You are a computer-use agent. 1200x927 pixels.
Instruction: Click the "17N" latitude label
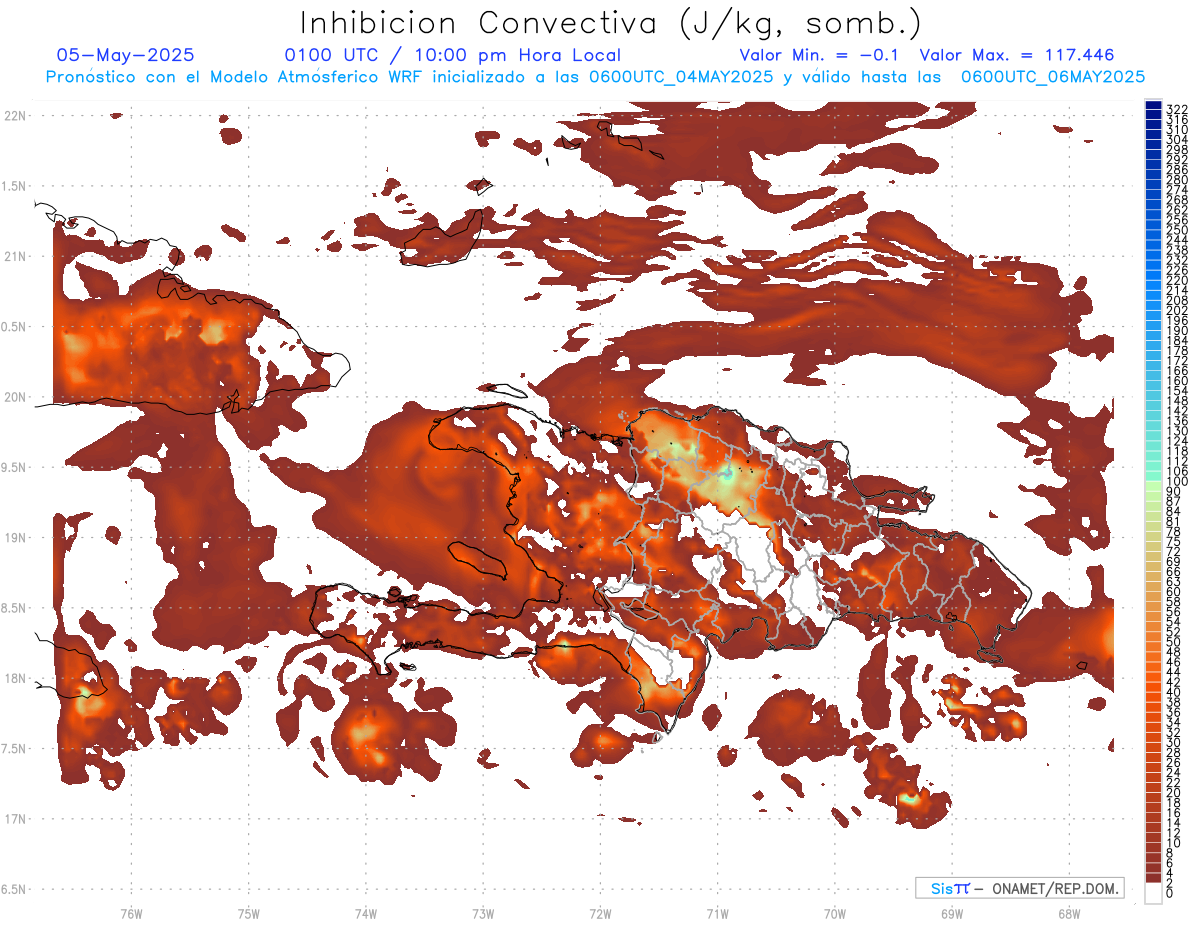tap(15, 819)
